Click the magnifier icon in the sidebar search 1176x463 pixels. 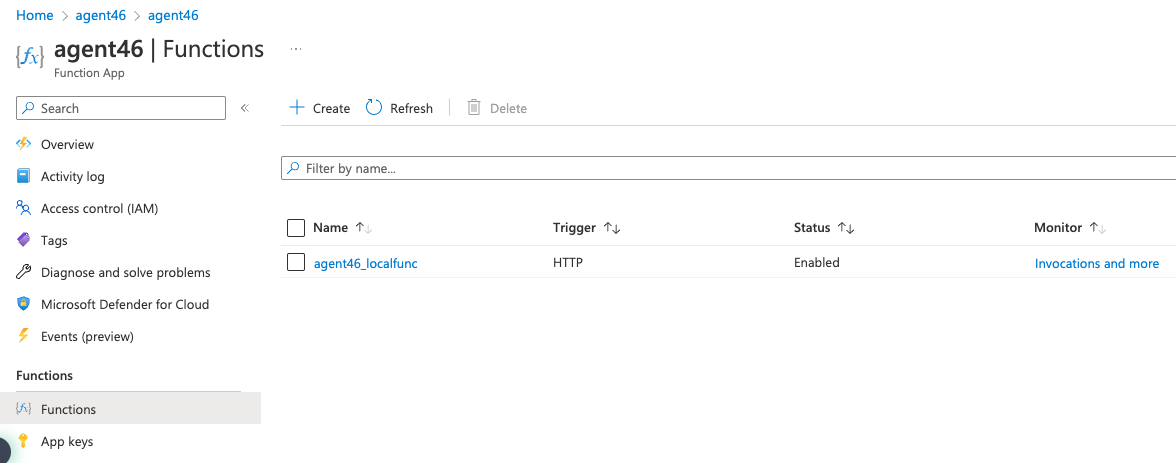pyautogui.click(x=28, y=108)
